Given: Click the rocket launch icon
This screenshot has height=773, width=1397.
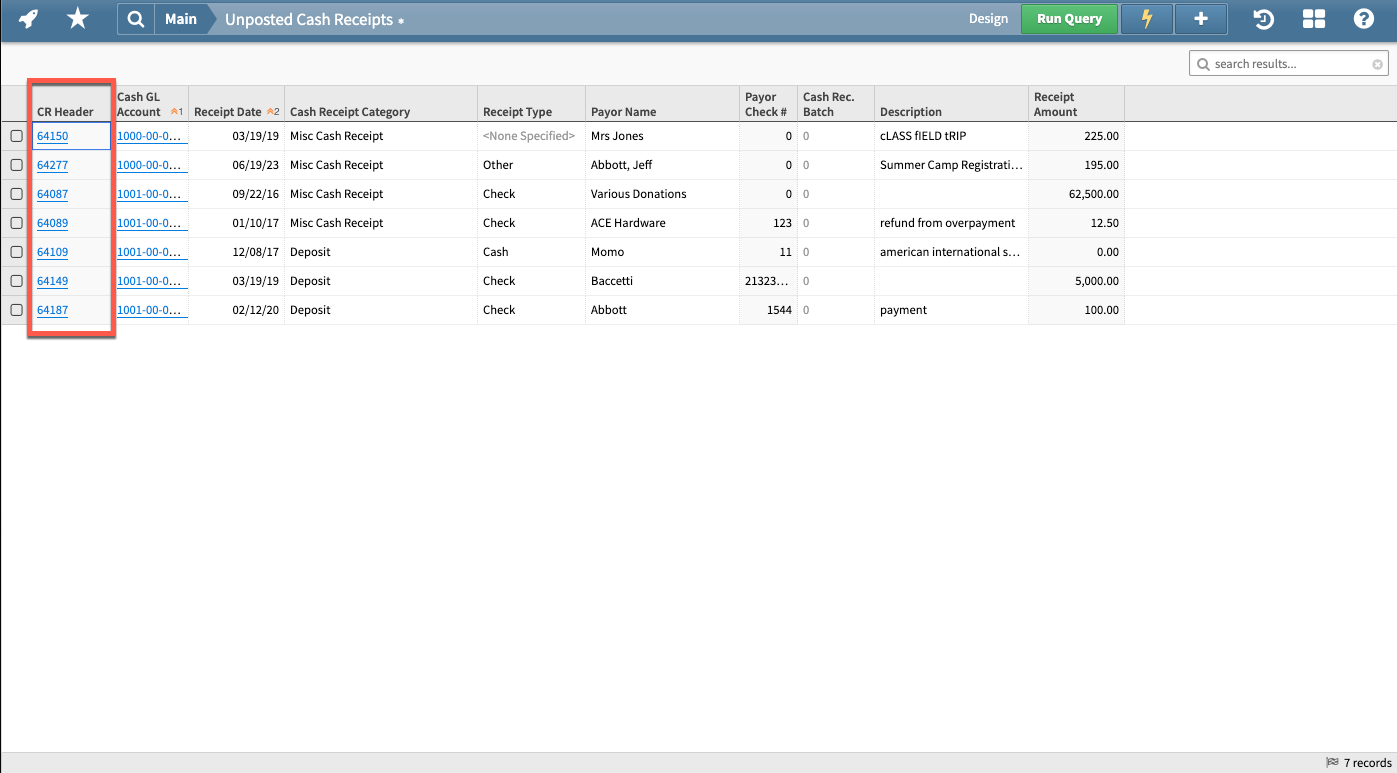Looking at the screenshot, I should (27, 18).
